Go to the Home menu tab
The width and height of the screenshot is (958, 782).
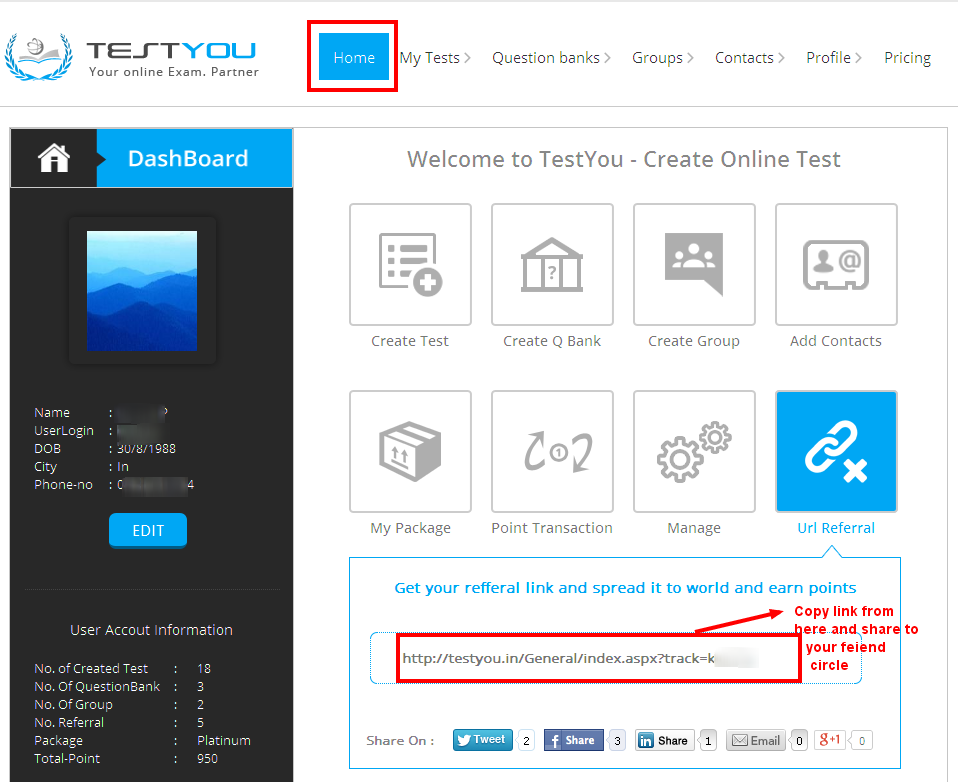[354, 57]
